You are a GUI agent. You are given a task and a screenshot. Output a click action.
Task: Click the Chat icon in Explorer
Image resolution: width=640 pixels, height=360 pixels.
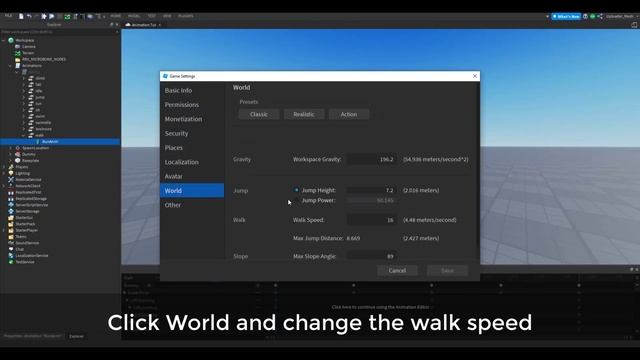11,249
